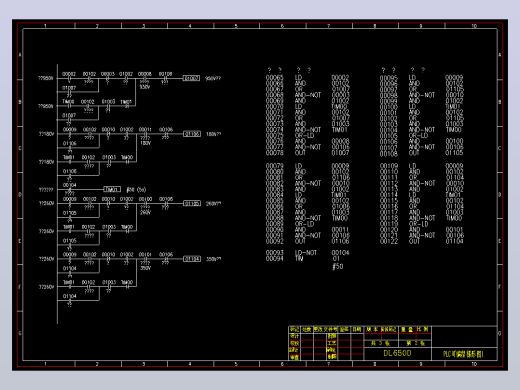Click instruction address 00095 in the list
The height and width of the screenshot is (390, 520).
389,78
